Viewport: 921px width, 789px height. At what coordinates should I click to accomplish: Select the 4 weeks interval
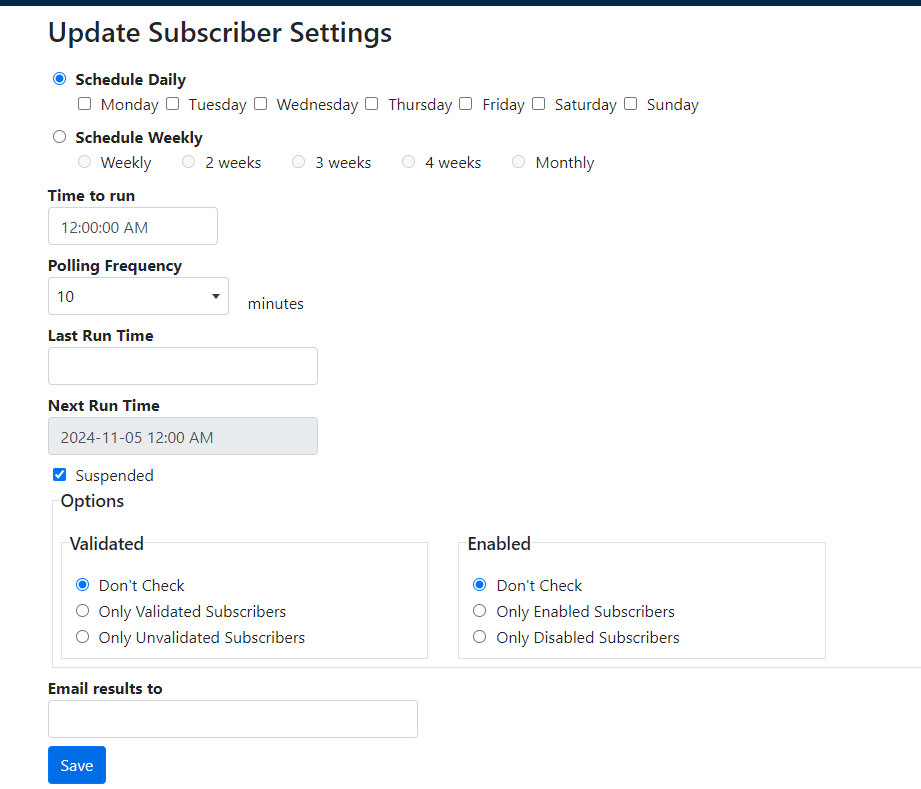[x=408, y=161]
